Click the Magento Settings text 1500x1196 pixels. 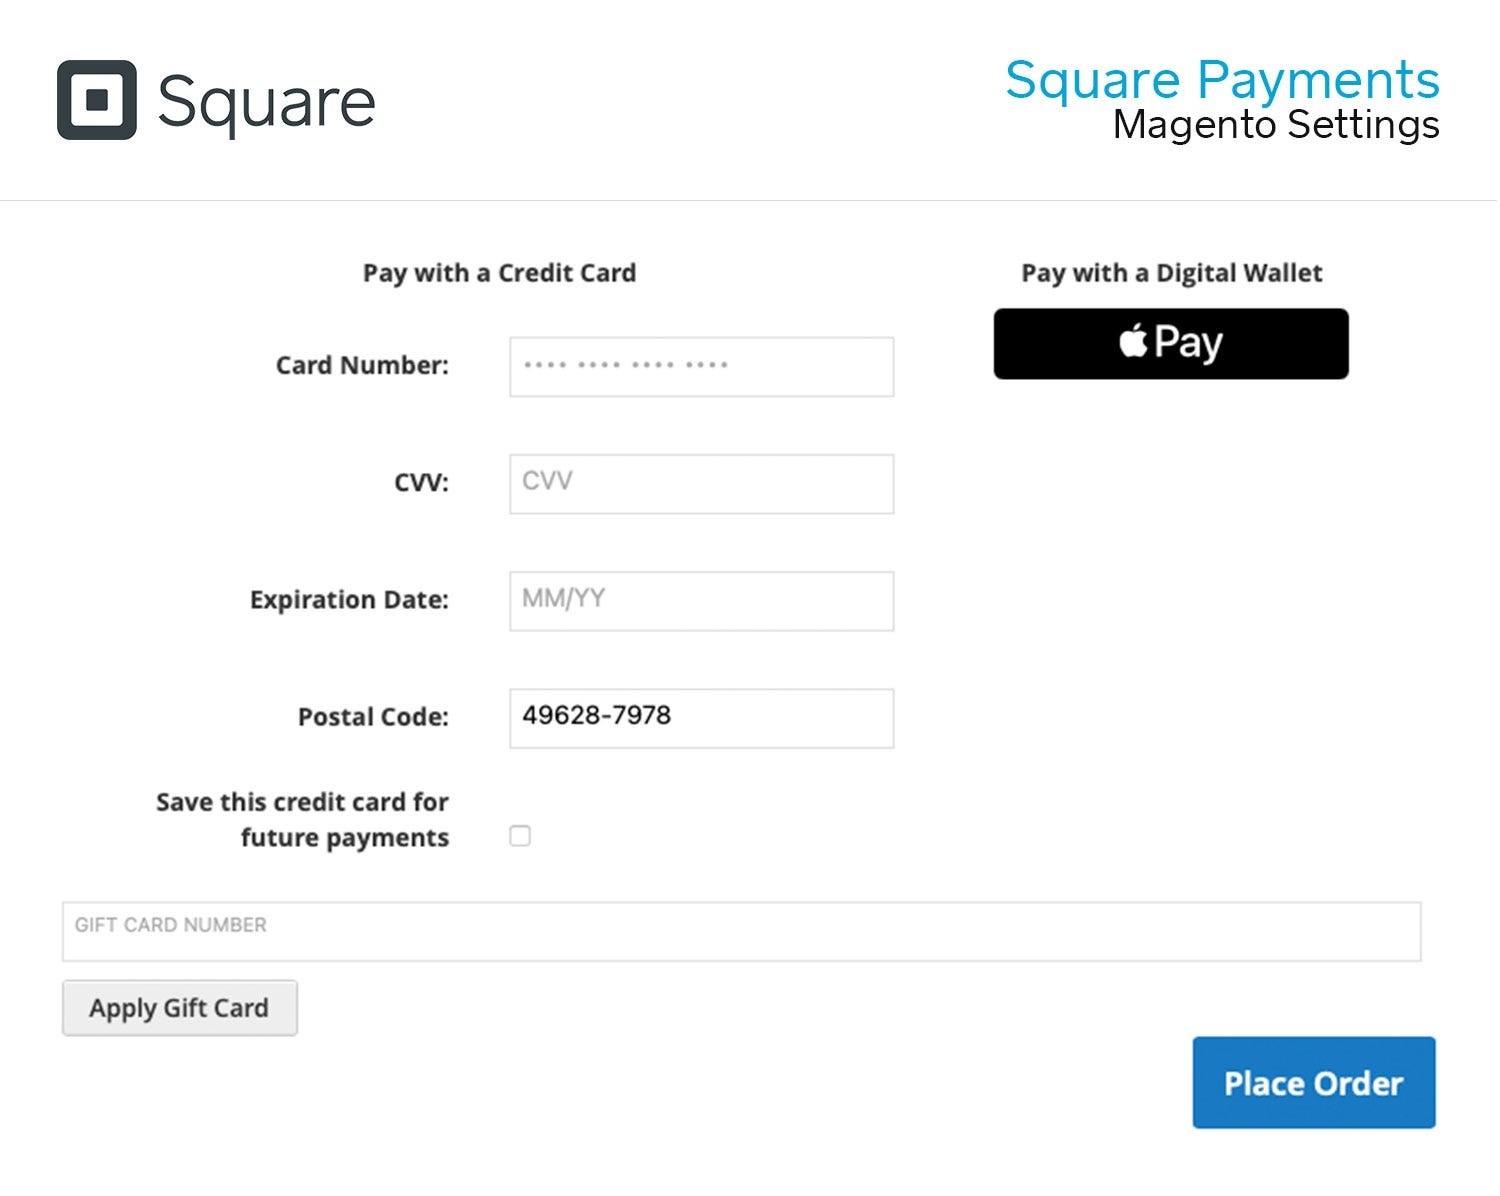[x=1277, y=125]
